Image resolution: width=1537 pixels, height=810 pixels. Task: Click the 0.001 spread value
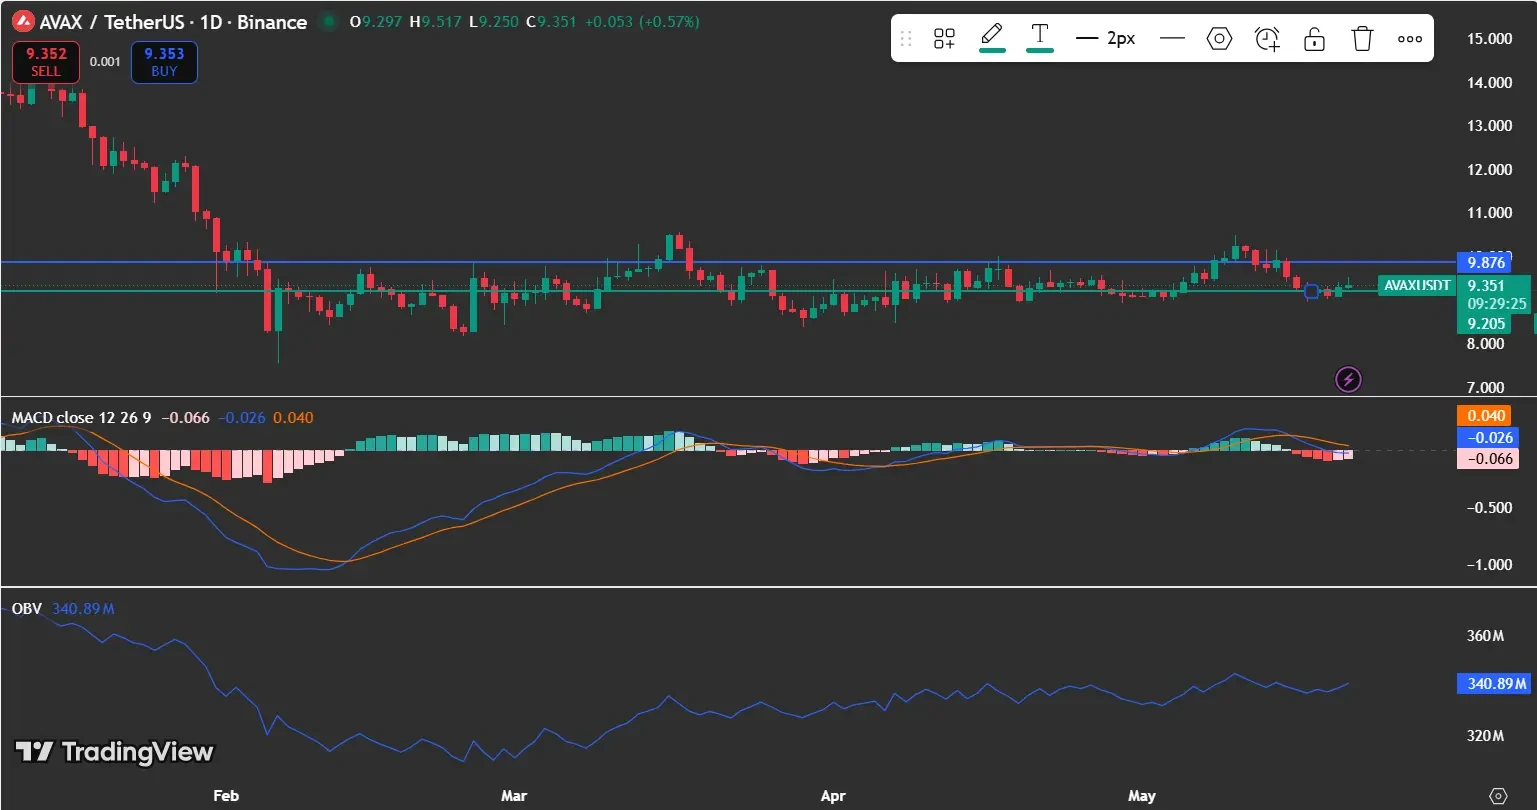coord(105,62)
